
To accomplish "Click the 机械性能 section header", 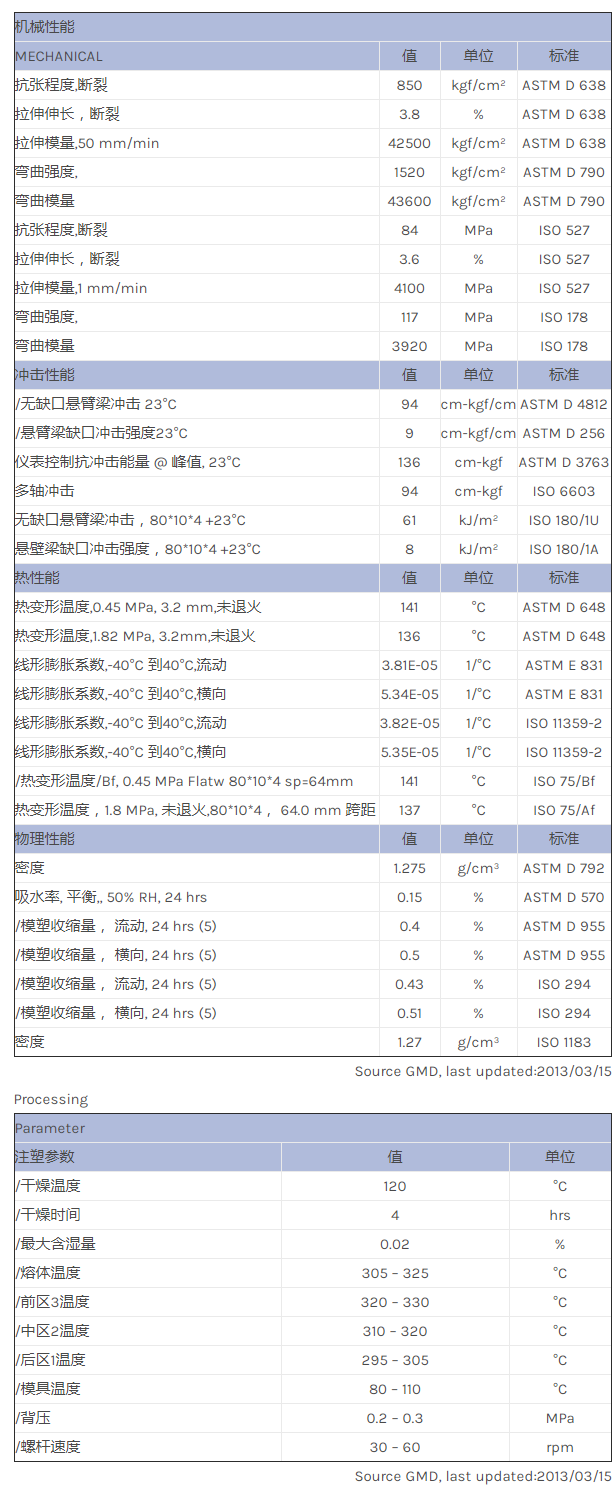I will point(45,27).
